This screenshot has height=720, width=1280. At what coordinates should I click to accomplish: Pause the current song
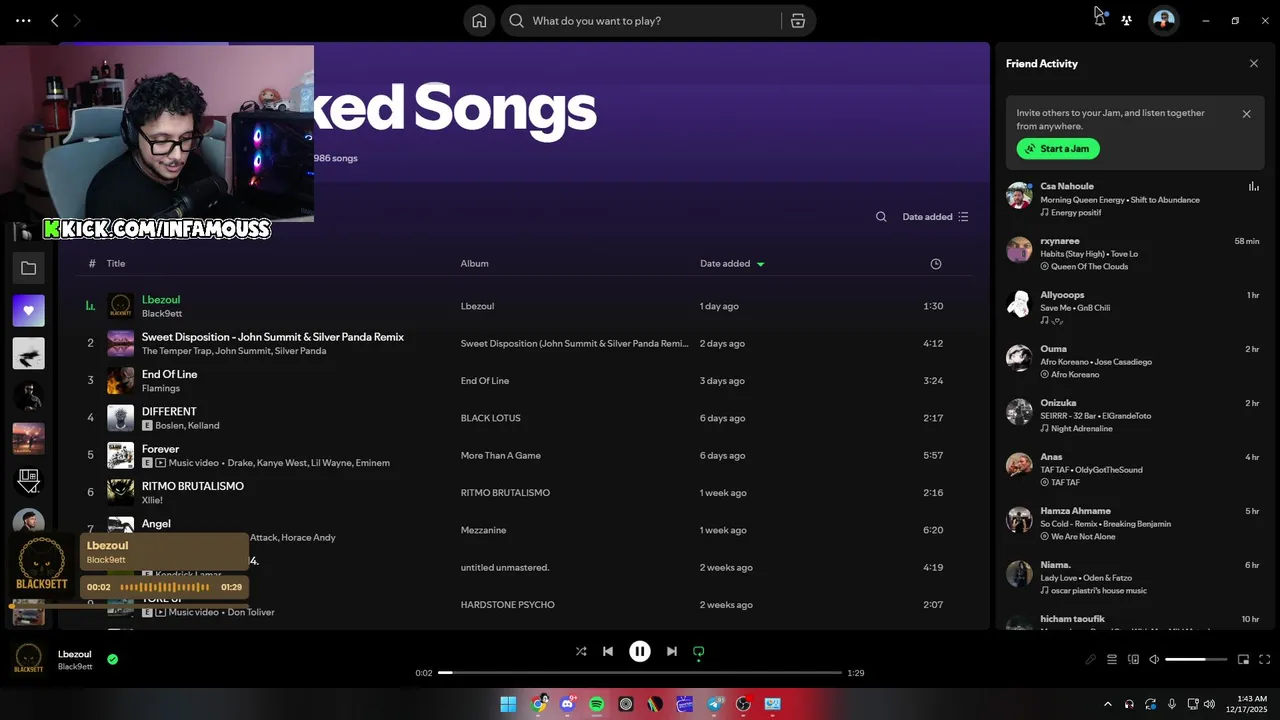pos(640,651)
